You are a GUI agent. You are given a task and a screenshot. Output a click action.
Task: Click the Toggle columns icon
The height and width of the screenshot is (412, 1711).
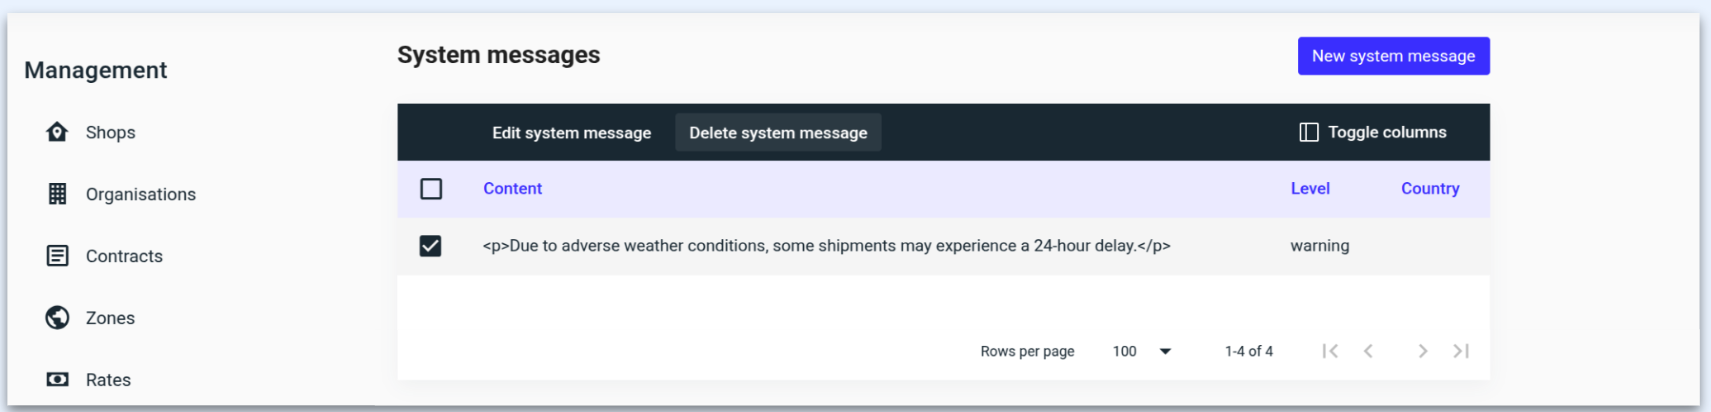pyautogui.click(x=1308, y=132)
